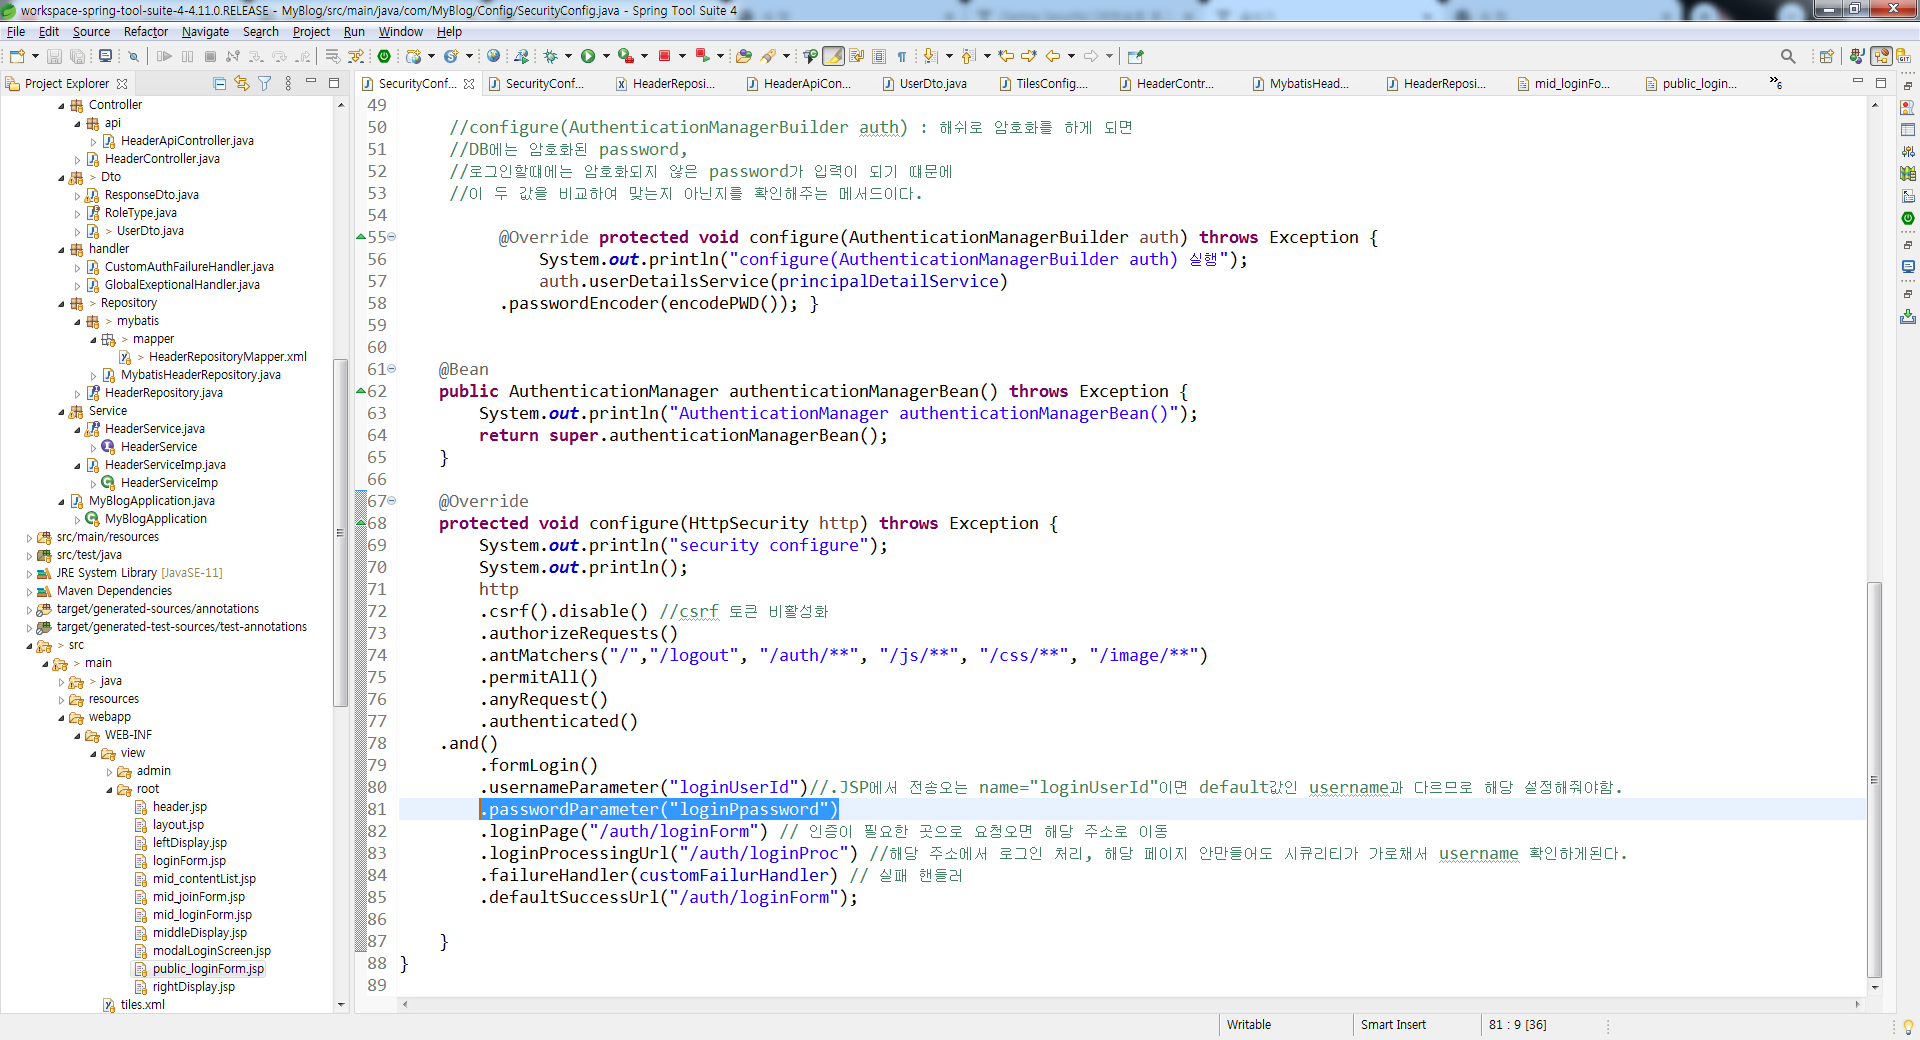Click the Smart Insert status bar field
Screen dimensions: 1920x1040
click(1393, 1025)
